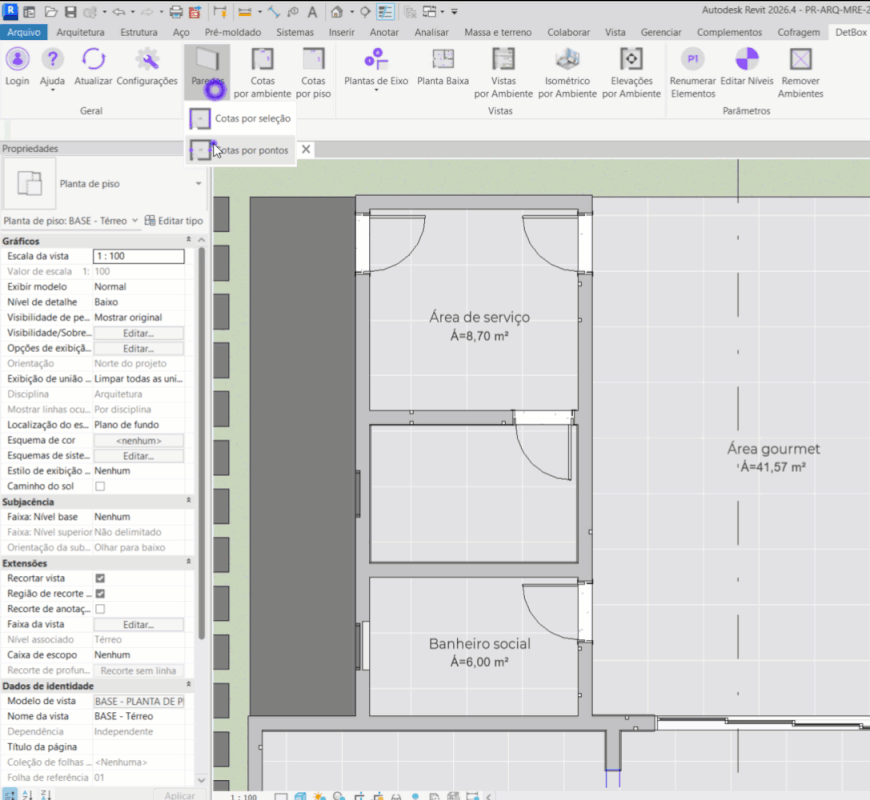Select the Cotas por piso tool
Screen dimensions: 870x800
(313, 73)
